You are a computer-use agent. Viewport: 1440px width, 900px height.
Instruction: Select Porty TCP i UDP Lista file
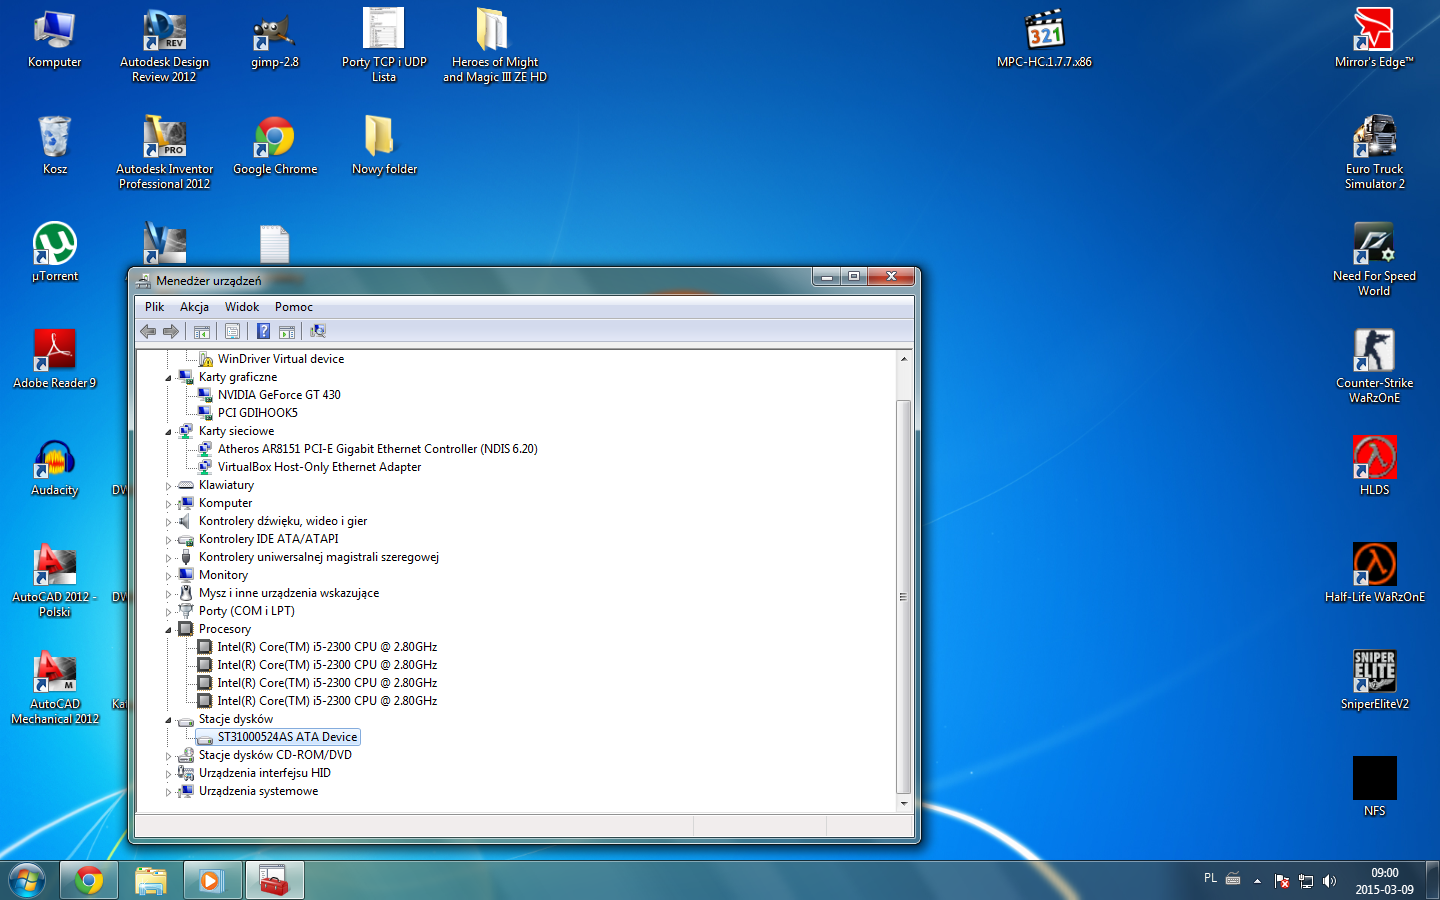point(384,46)
